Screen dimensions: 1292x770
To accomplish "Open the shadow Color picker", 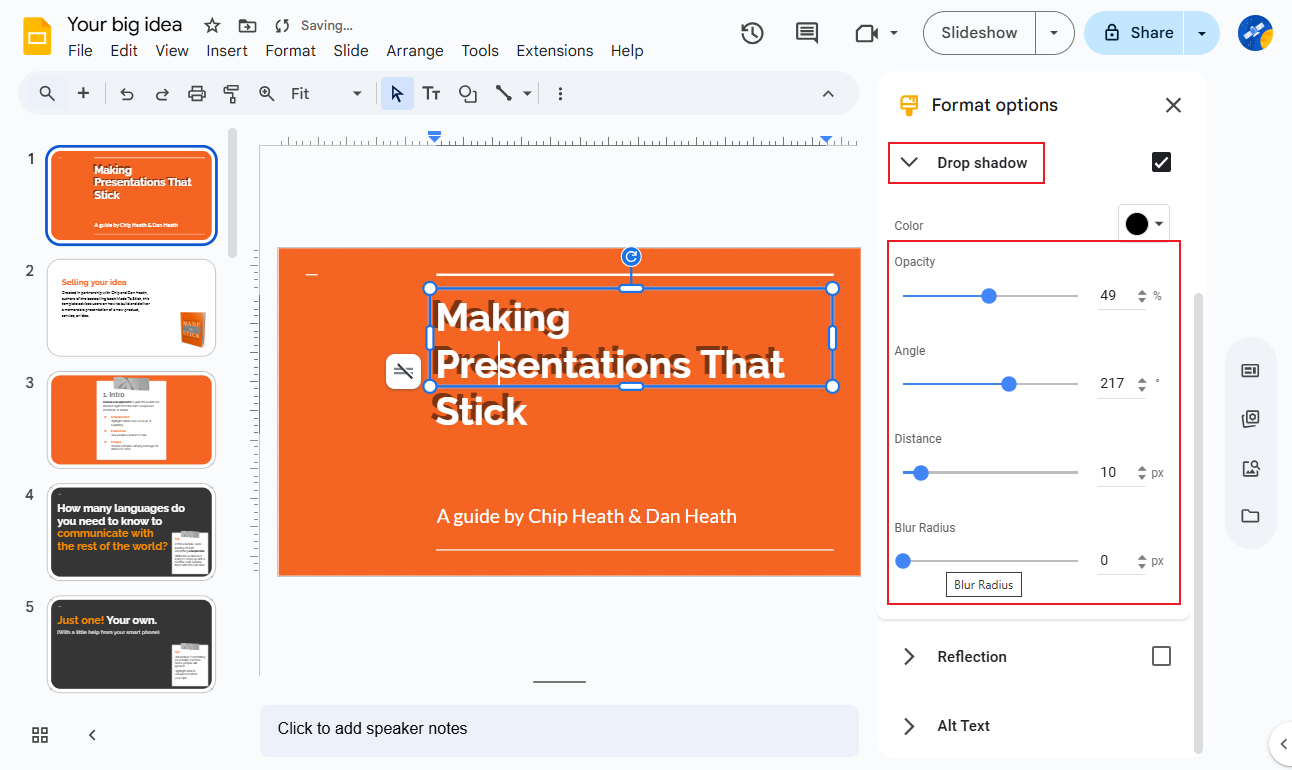I will (1143, 223).
